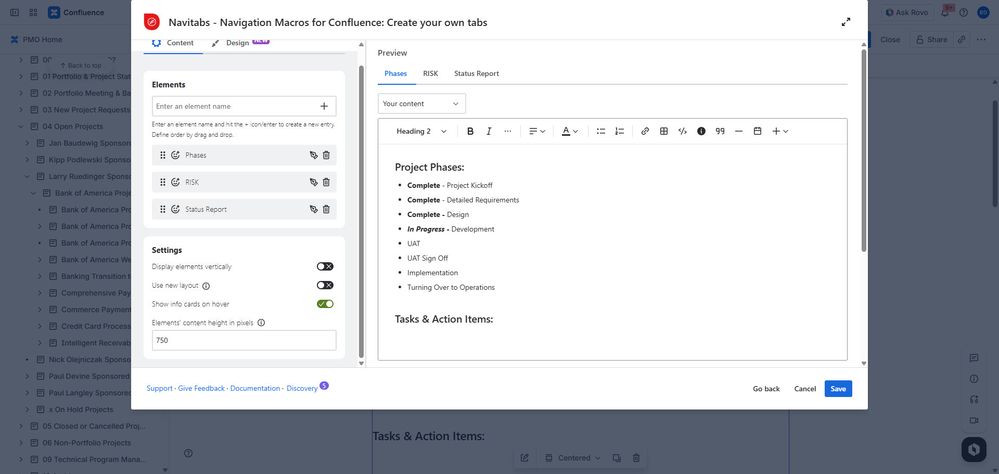The width and height of the screenshot is (999, 474).
Task: Toggle Display elements vertically switch
Action: (325, 267)
